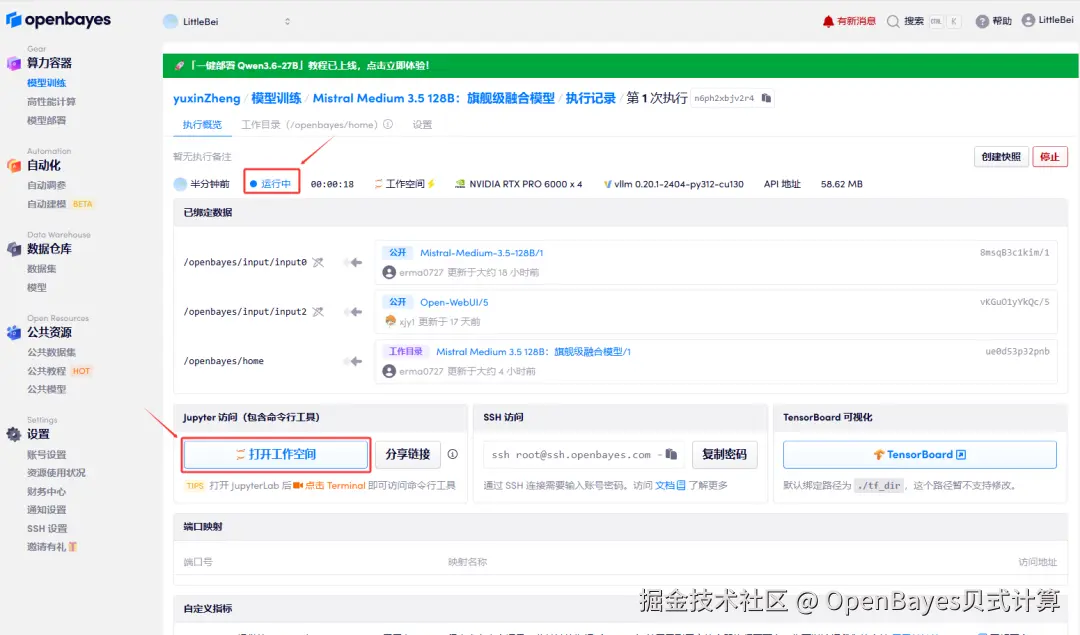Open the Mistral Medium 3.5 128B working directory link
Screen dimensions: 1080x635
(533, 352)
